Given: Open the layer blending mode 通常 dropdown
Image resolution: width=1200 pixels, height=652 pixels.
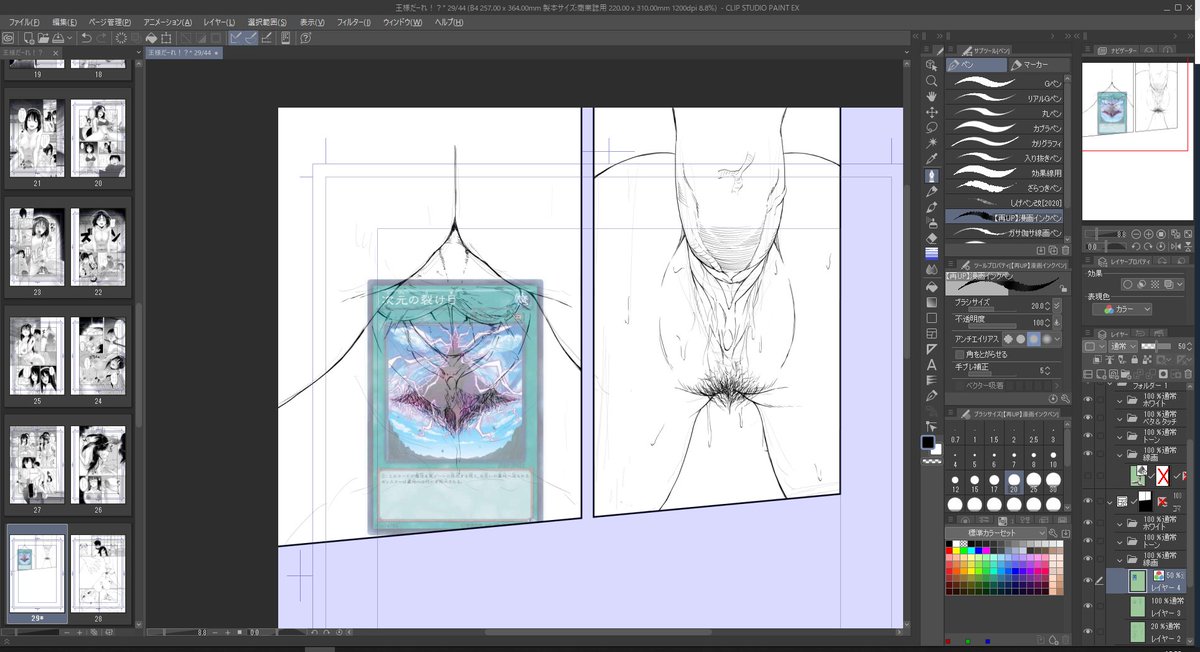Looking at the screenshot, I should 1121,346.
